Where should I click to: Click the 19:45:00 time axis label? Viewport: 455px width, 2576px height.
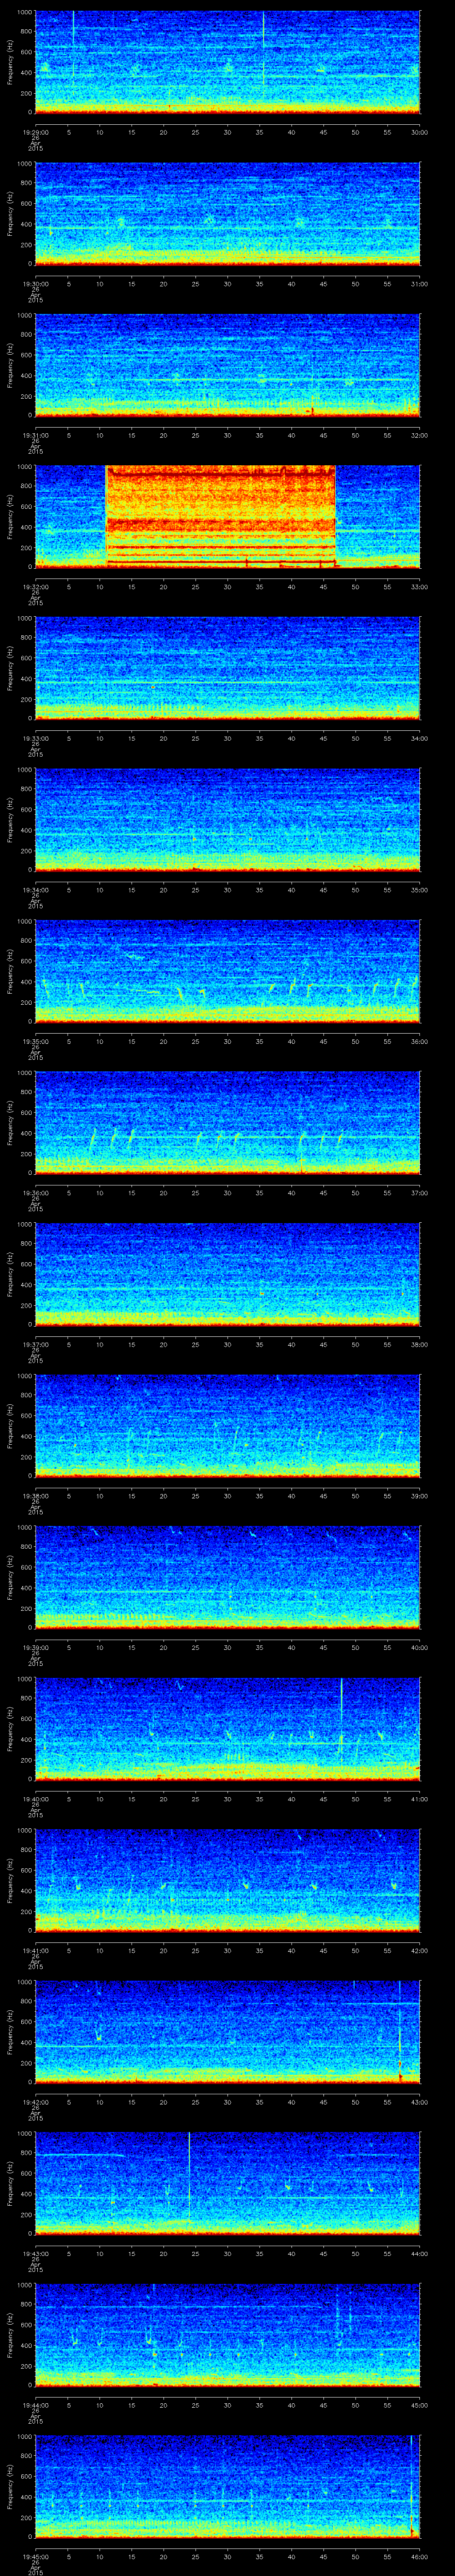[35, 2556]
